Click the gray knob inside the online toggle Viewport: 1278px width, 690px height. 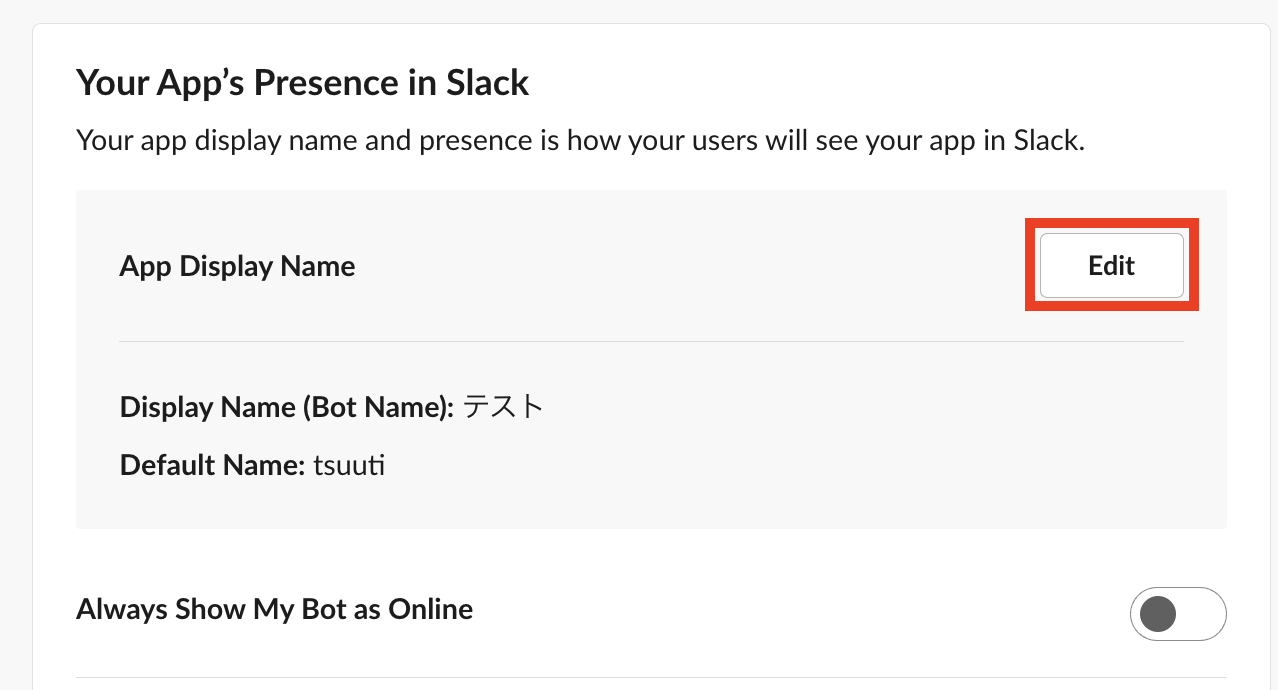click(1158, 613)
